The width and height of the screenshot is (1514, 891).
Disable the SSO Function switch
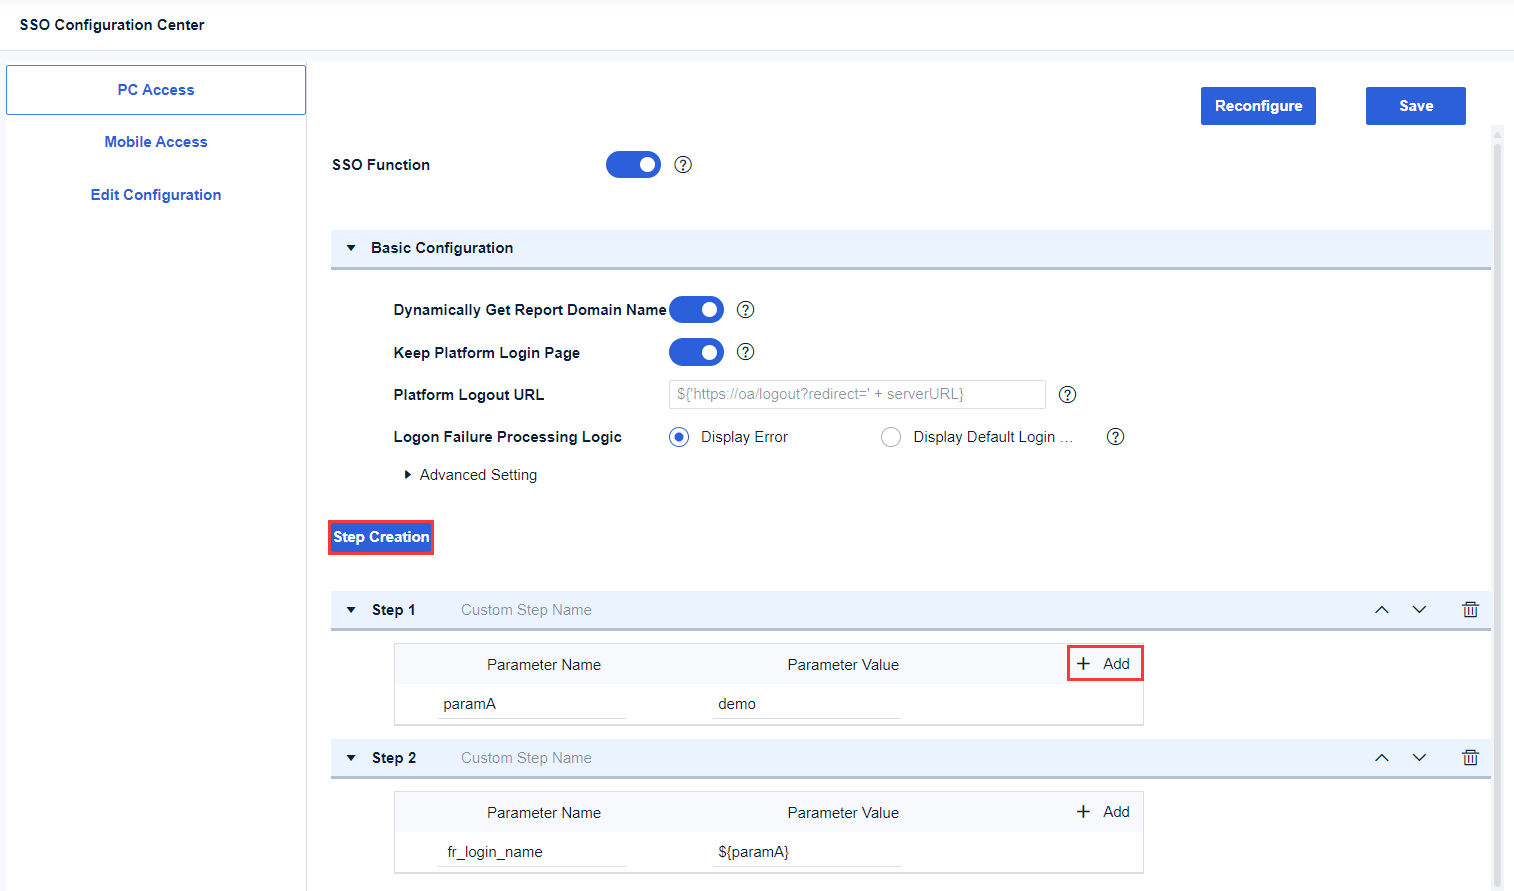coord(633,165)
